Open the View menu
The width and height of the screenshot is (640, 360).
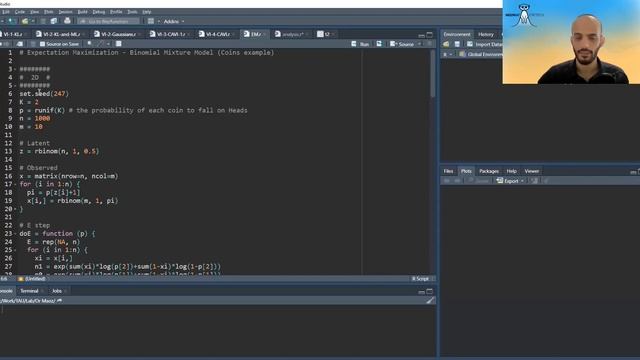(x=35, y=12)
